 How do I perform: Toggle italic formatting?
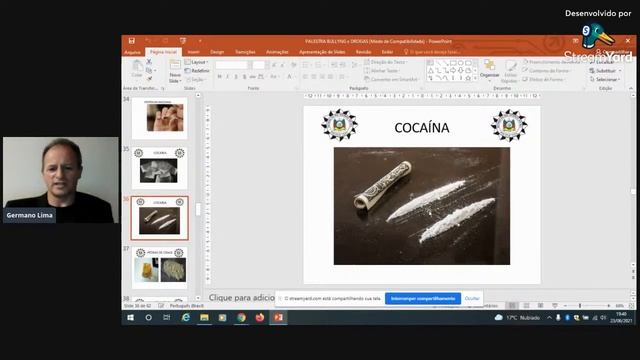tap(227, 77)
